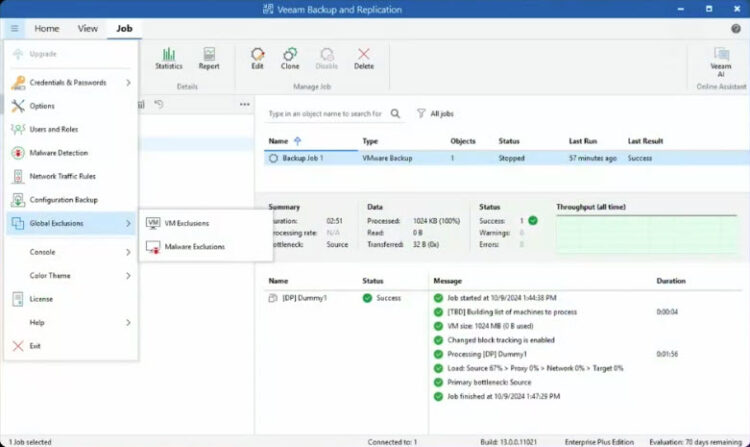This screenshot has height=447, width=750.
Task: Open the Statistics ribbon icon
Action: (169, 57)
